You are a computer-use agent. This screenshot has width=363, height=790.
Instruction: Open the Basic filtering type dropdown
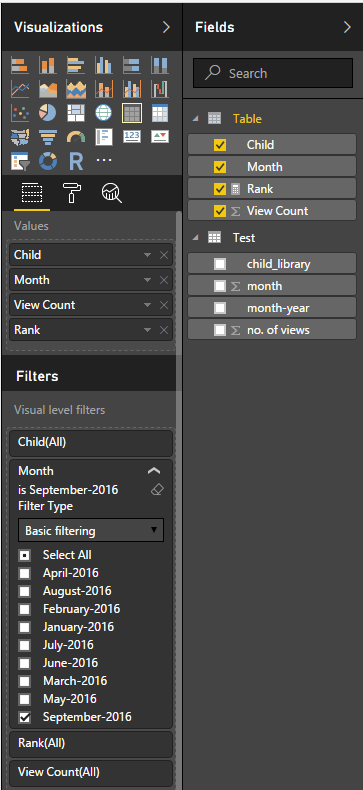pos(91,530)
